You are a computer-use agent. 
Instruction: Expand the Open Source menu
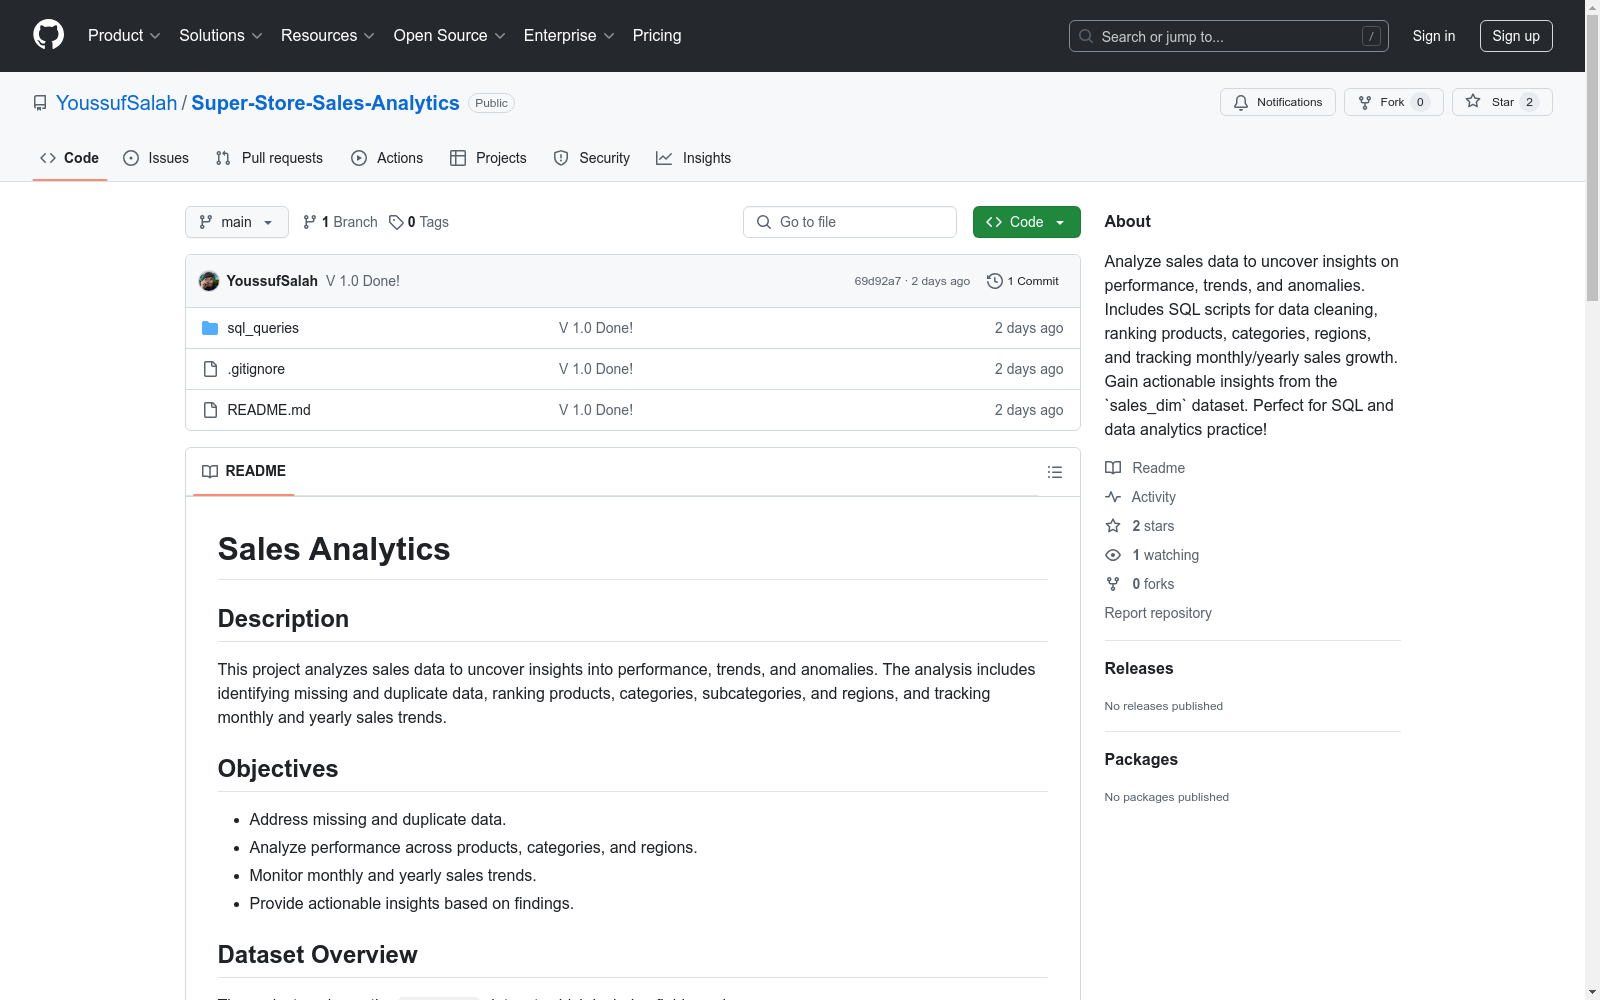pos(450,36)
